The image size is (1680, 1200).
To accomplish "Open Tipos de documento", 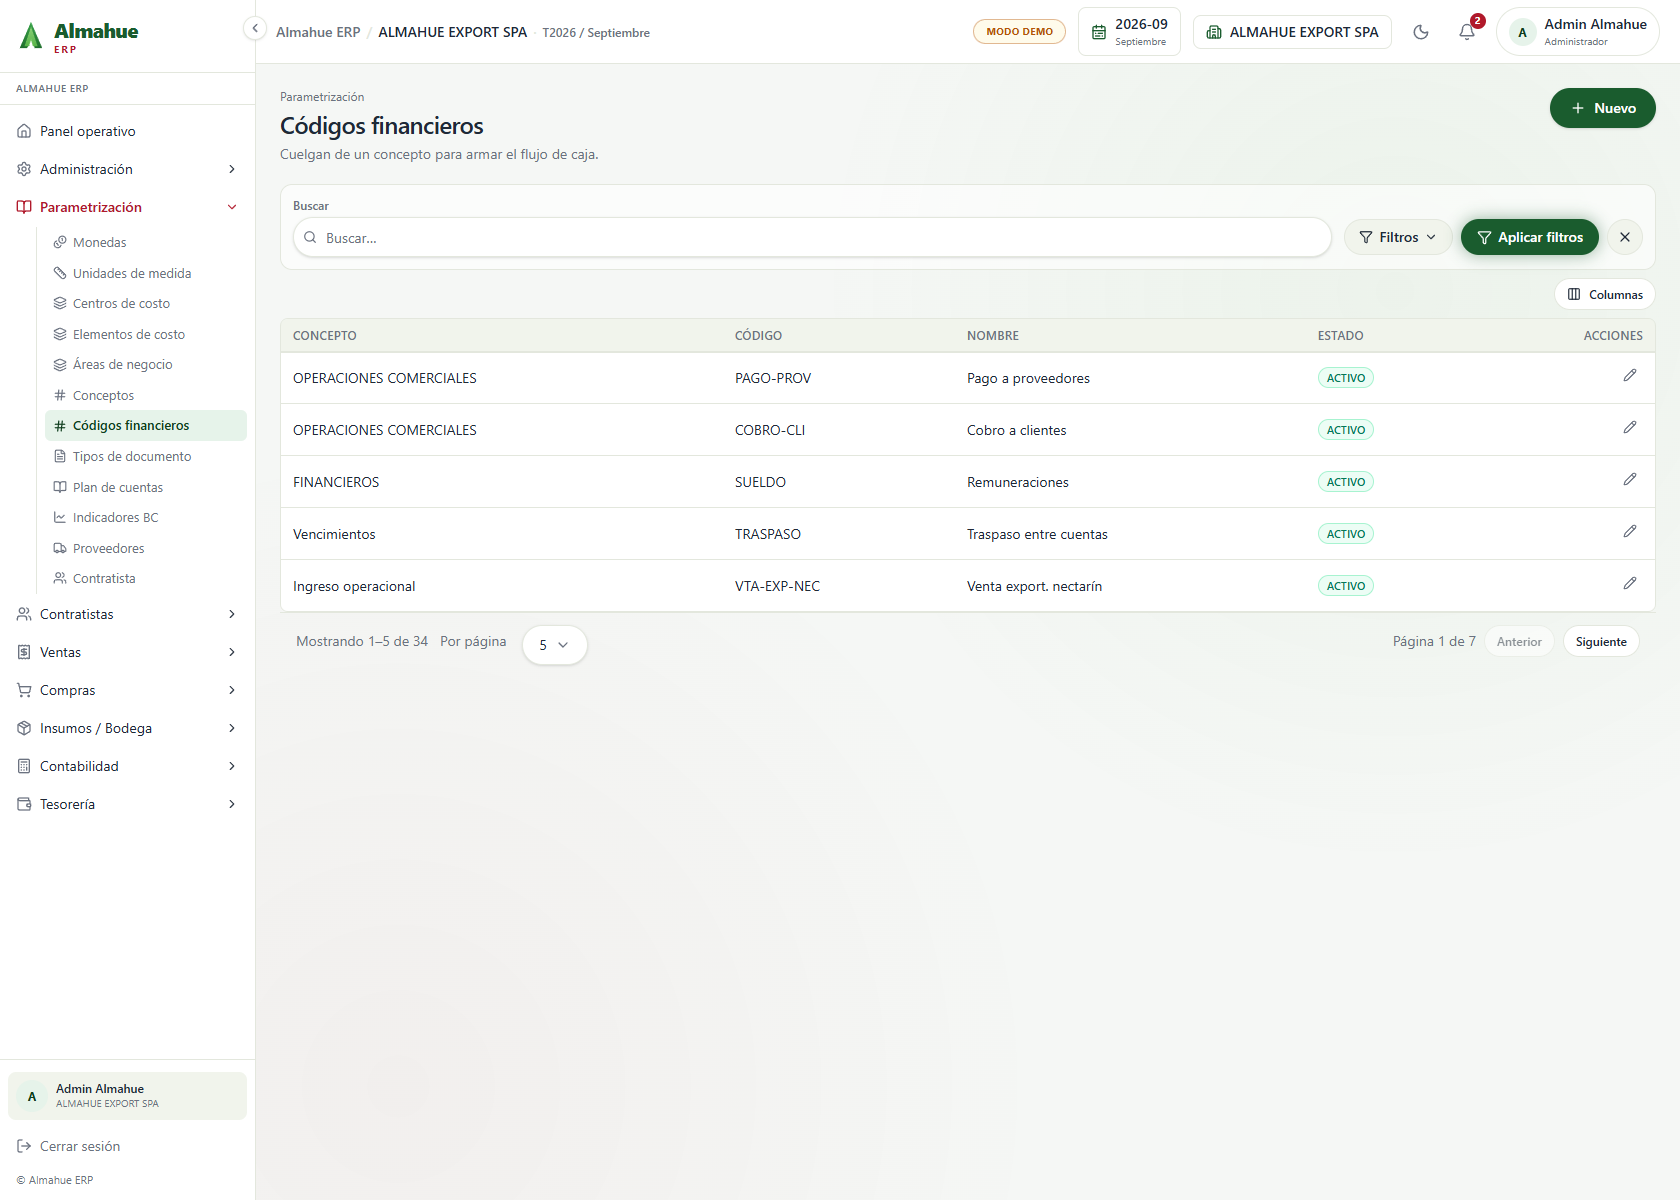I will (x=146, y=456).
